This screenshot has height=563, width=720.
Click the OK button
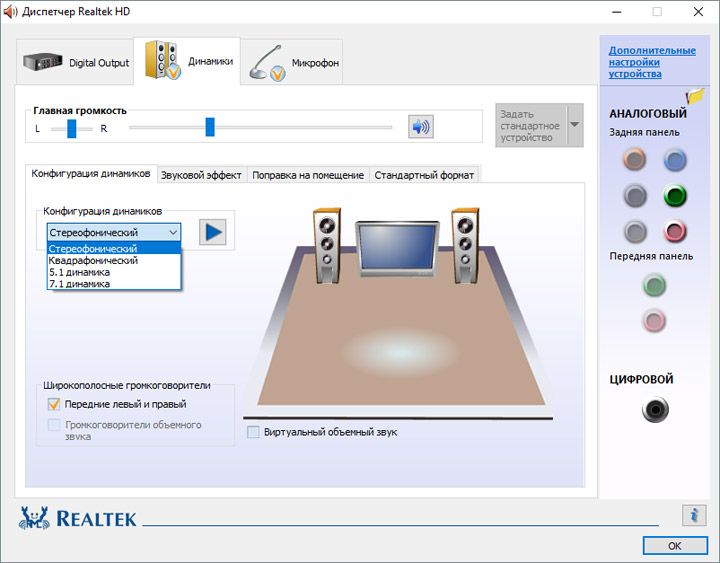[675, 546]
